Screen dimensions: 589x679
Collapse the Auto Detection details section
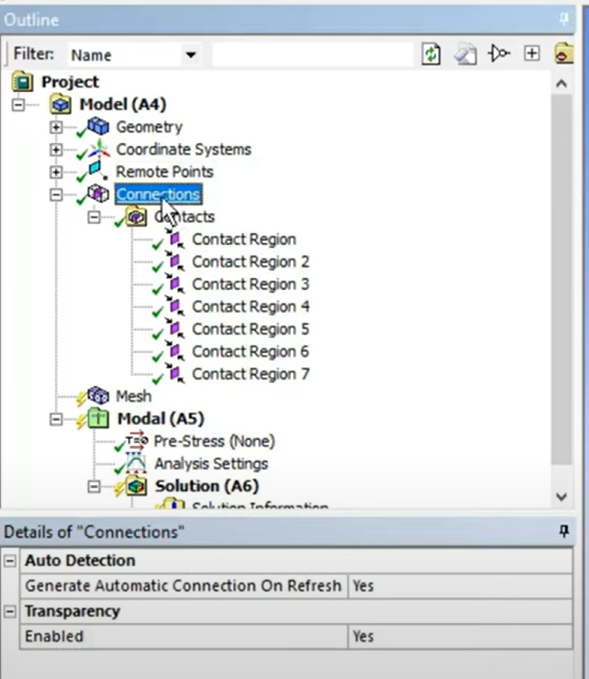10,561
